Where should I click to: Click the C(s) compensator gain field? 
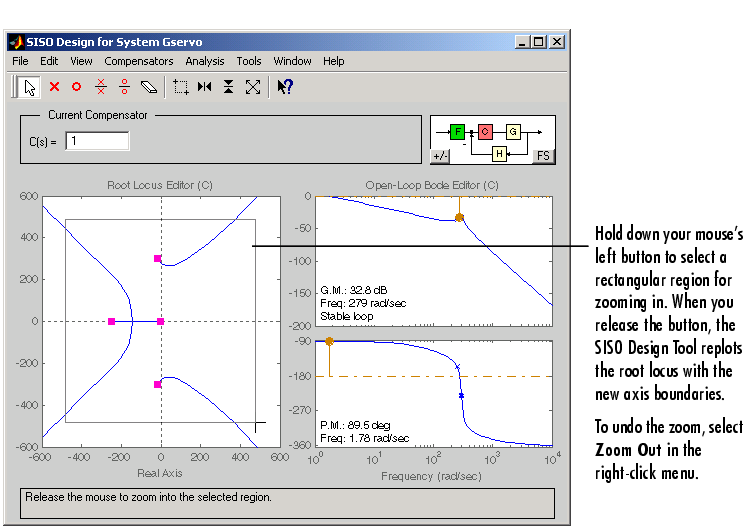pyautogui.click(x=98, y=141)
